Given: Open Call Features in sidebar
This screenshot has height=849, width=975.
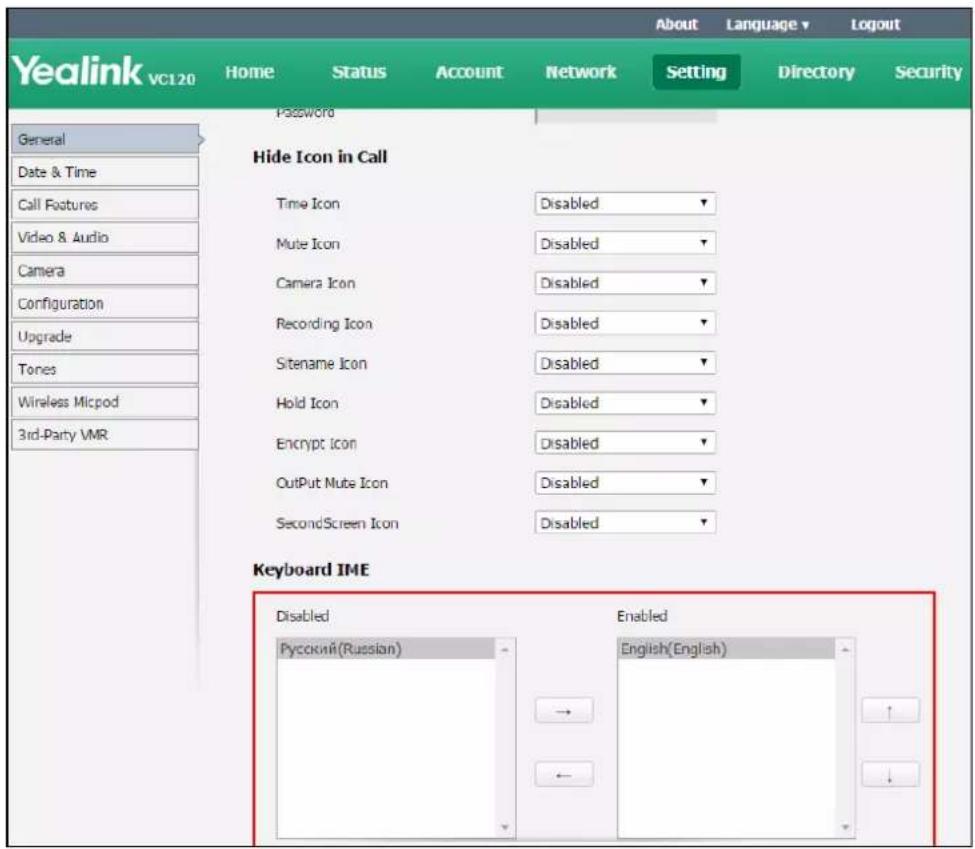Looking at the screenshot, I should click(105, 205).
